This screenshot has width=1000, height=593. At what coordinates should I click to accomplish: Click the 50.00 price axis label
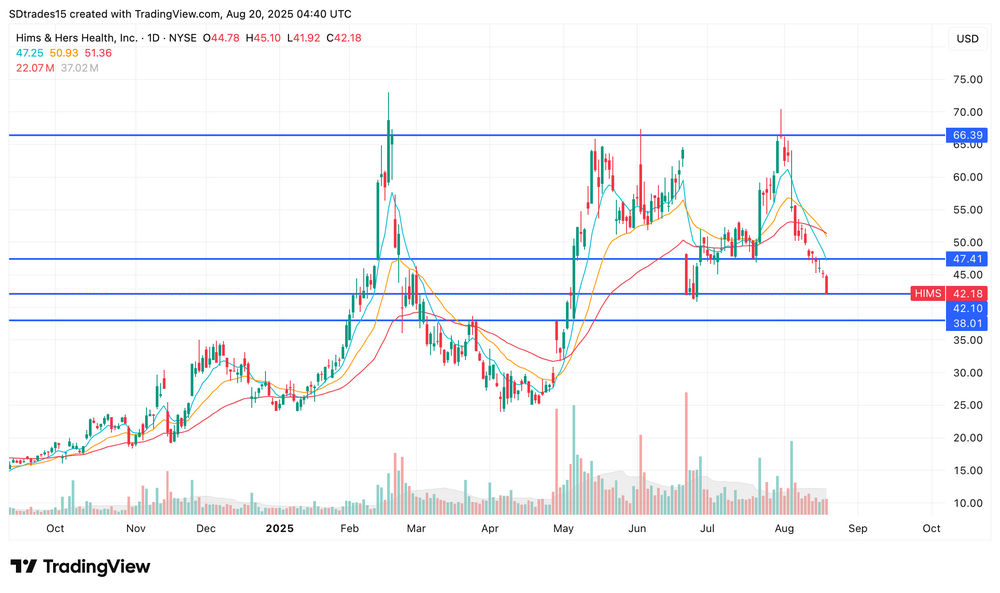pos(967,242)
